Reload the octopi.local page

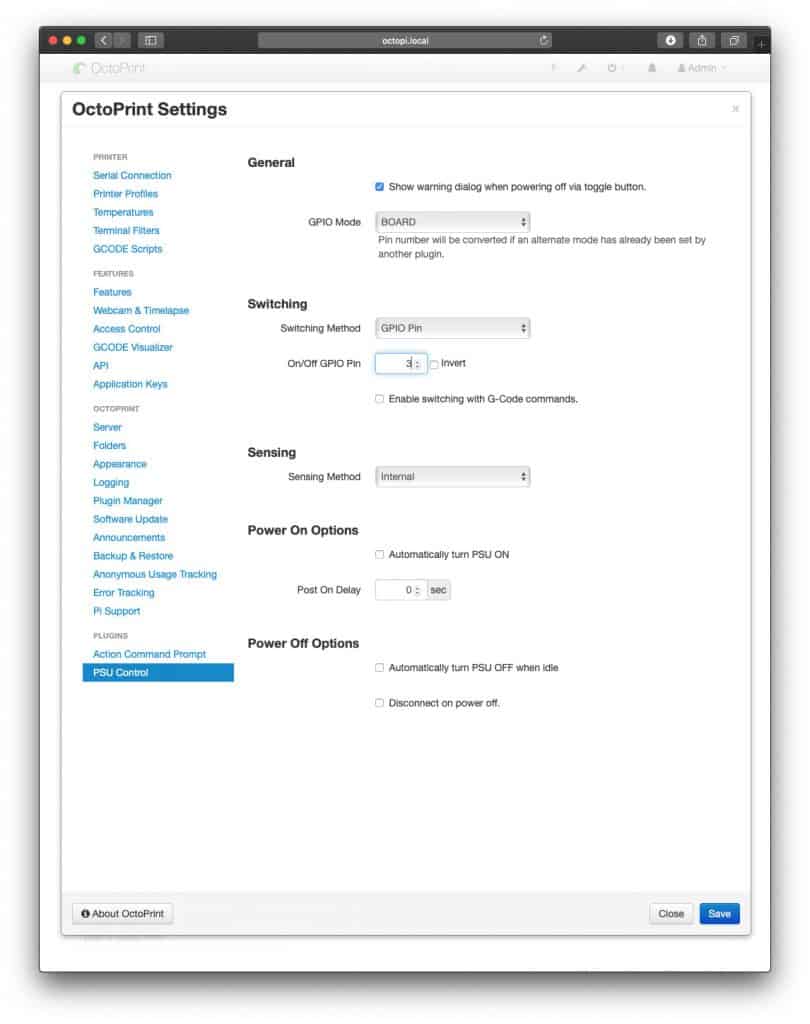coord(543,40)
